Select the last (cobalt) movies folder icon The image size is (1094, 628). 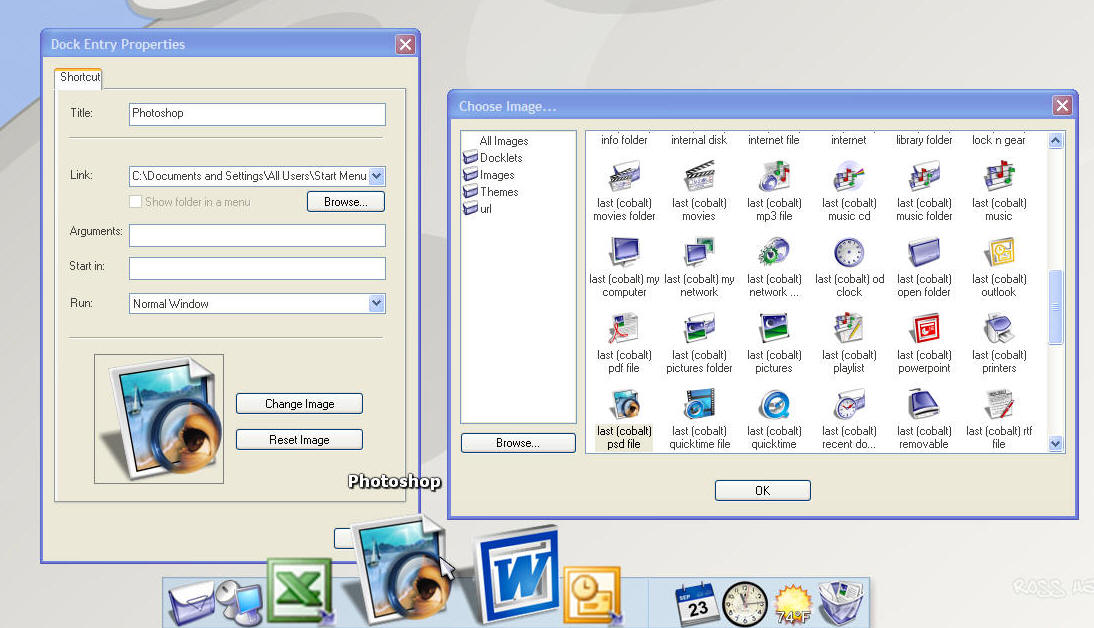624,176
